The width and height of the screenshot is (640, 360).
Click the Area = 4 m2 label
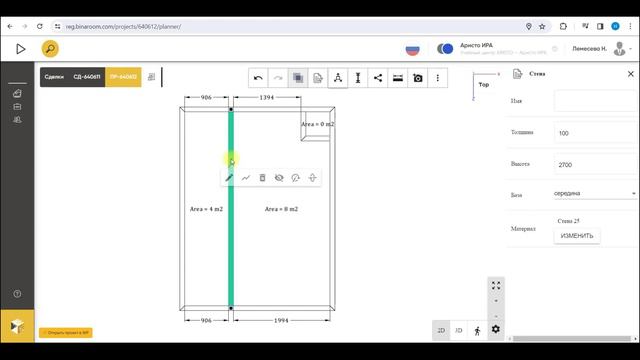(206, 209)
